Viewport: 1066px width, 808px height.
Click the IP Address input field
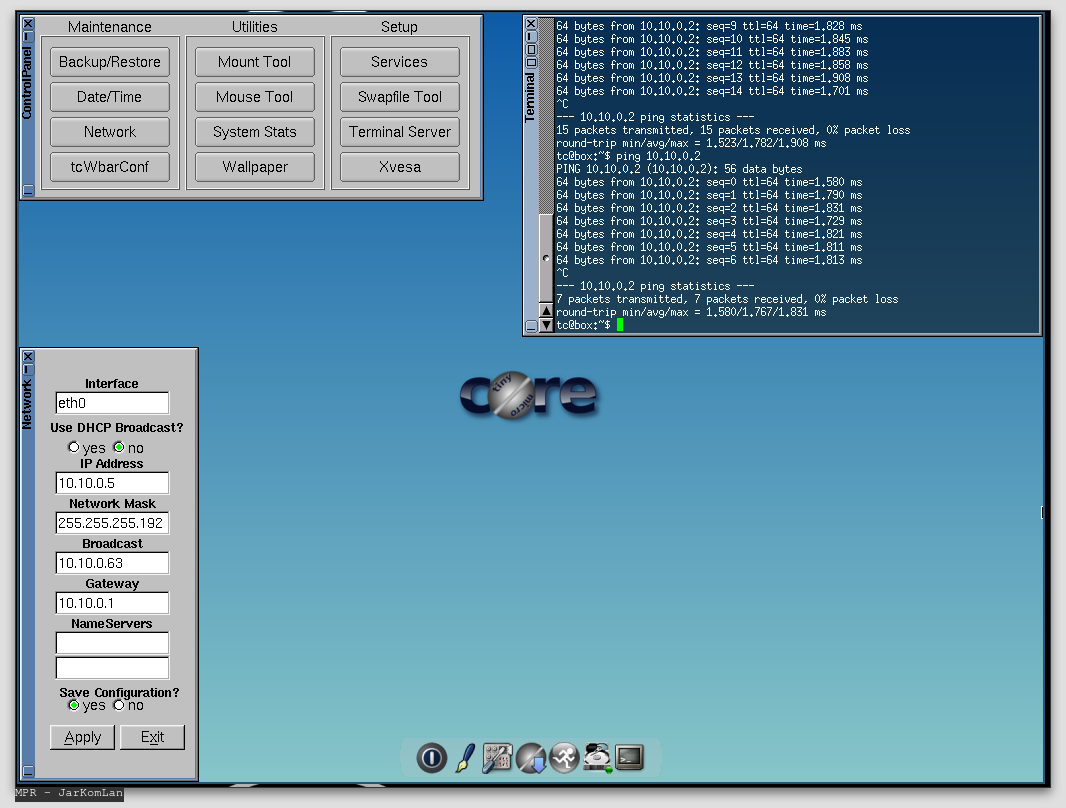tap(112, 483)
